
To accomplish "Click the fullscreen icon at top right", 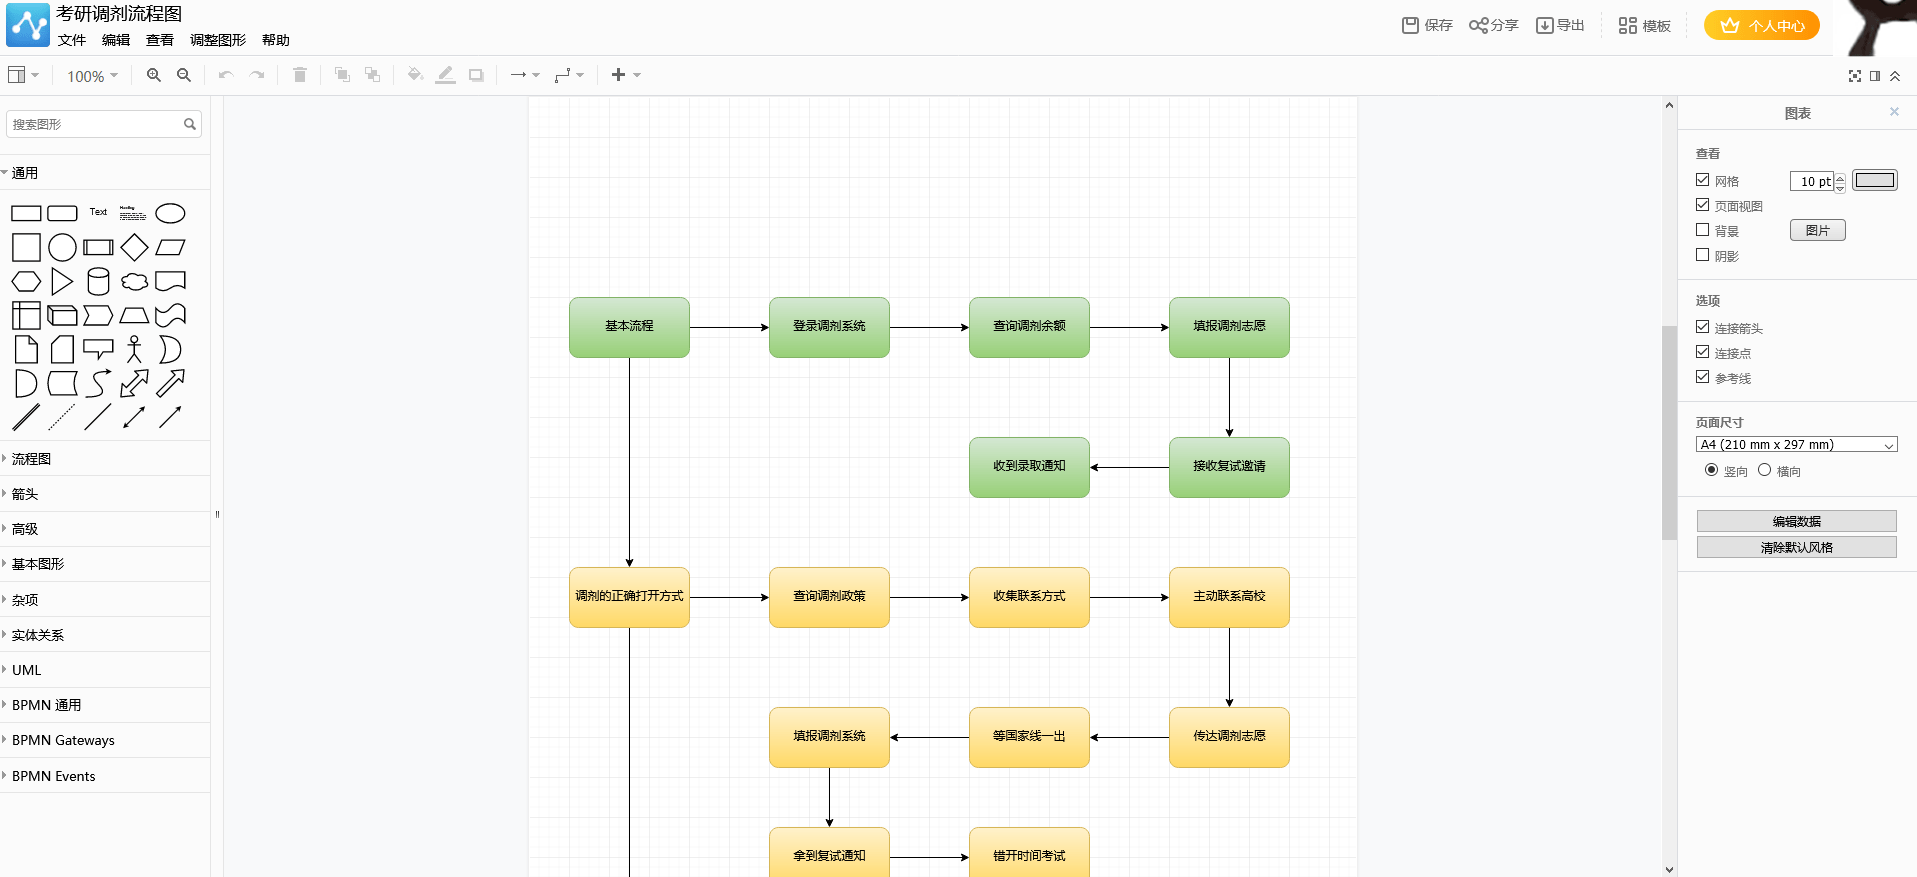I will pos(1855,76).
